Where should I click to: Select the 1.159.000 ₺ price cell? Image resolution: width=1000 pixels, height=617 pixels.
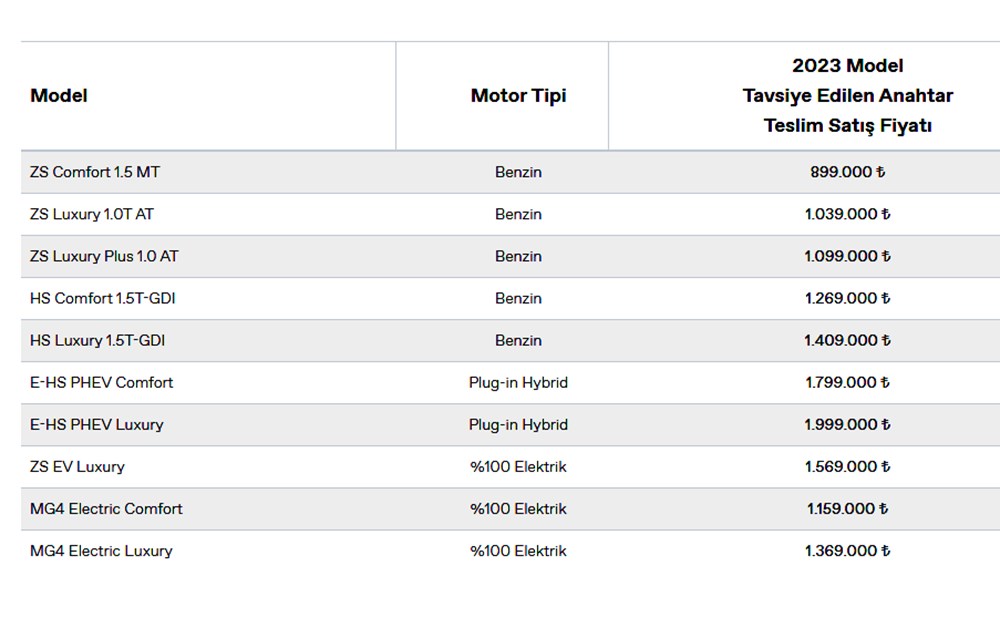click(847, 508)
